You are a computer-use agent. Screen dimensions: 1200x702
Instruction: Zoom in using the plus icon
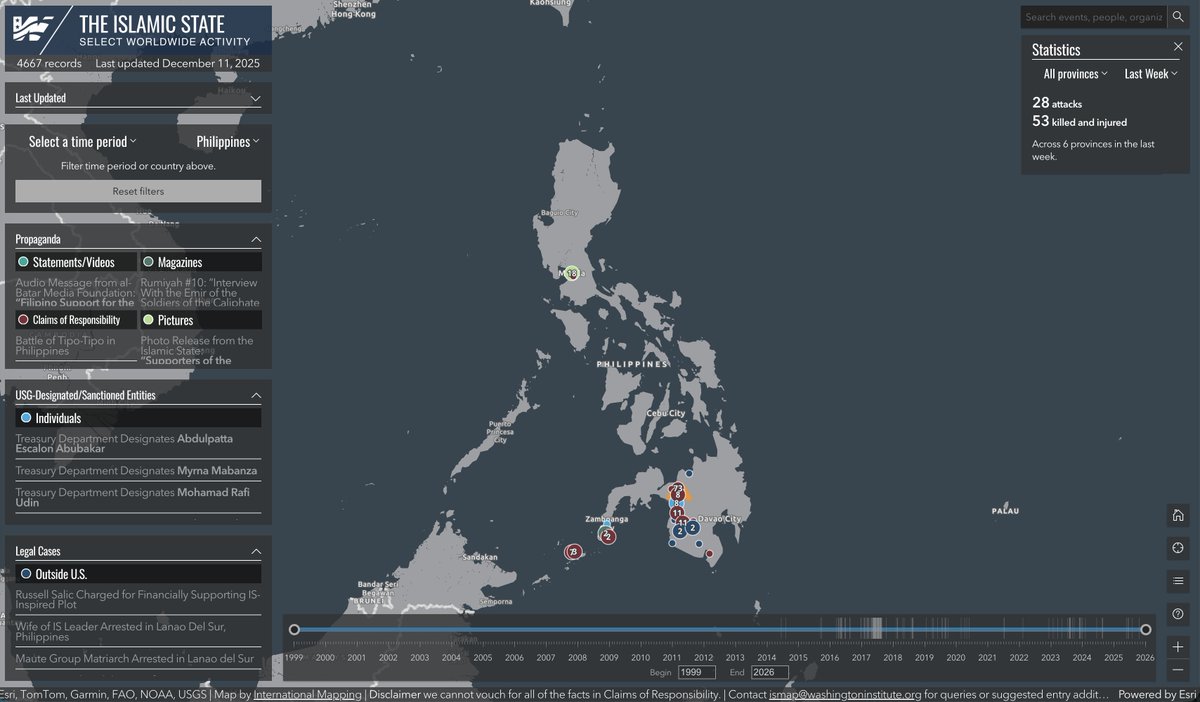pyautogui.click(x=1178, y=647)
